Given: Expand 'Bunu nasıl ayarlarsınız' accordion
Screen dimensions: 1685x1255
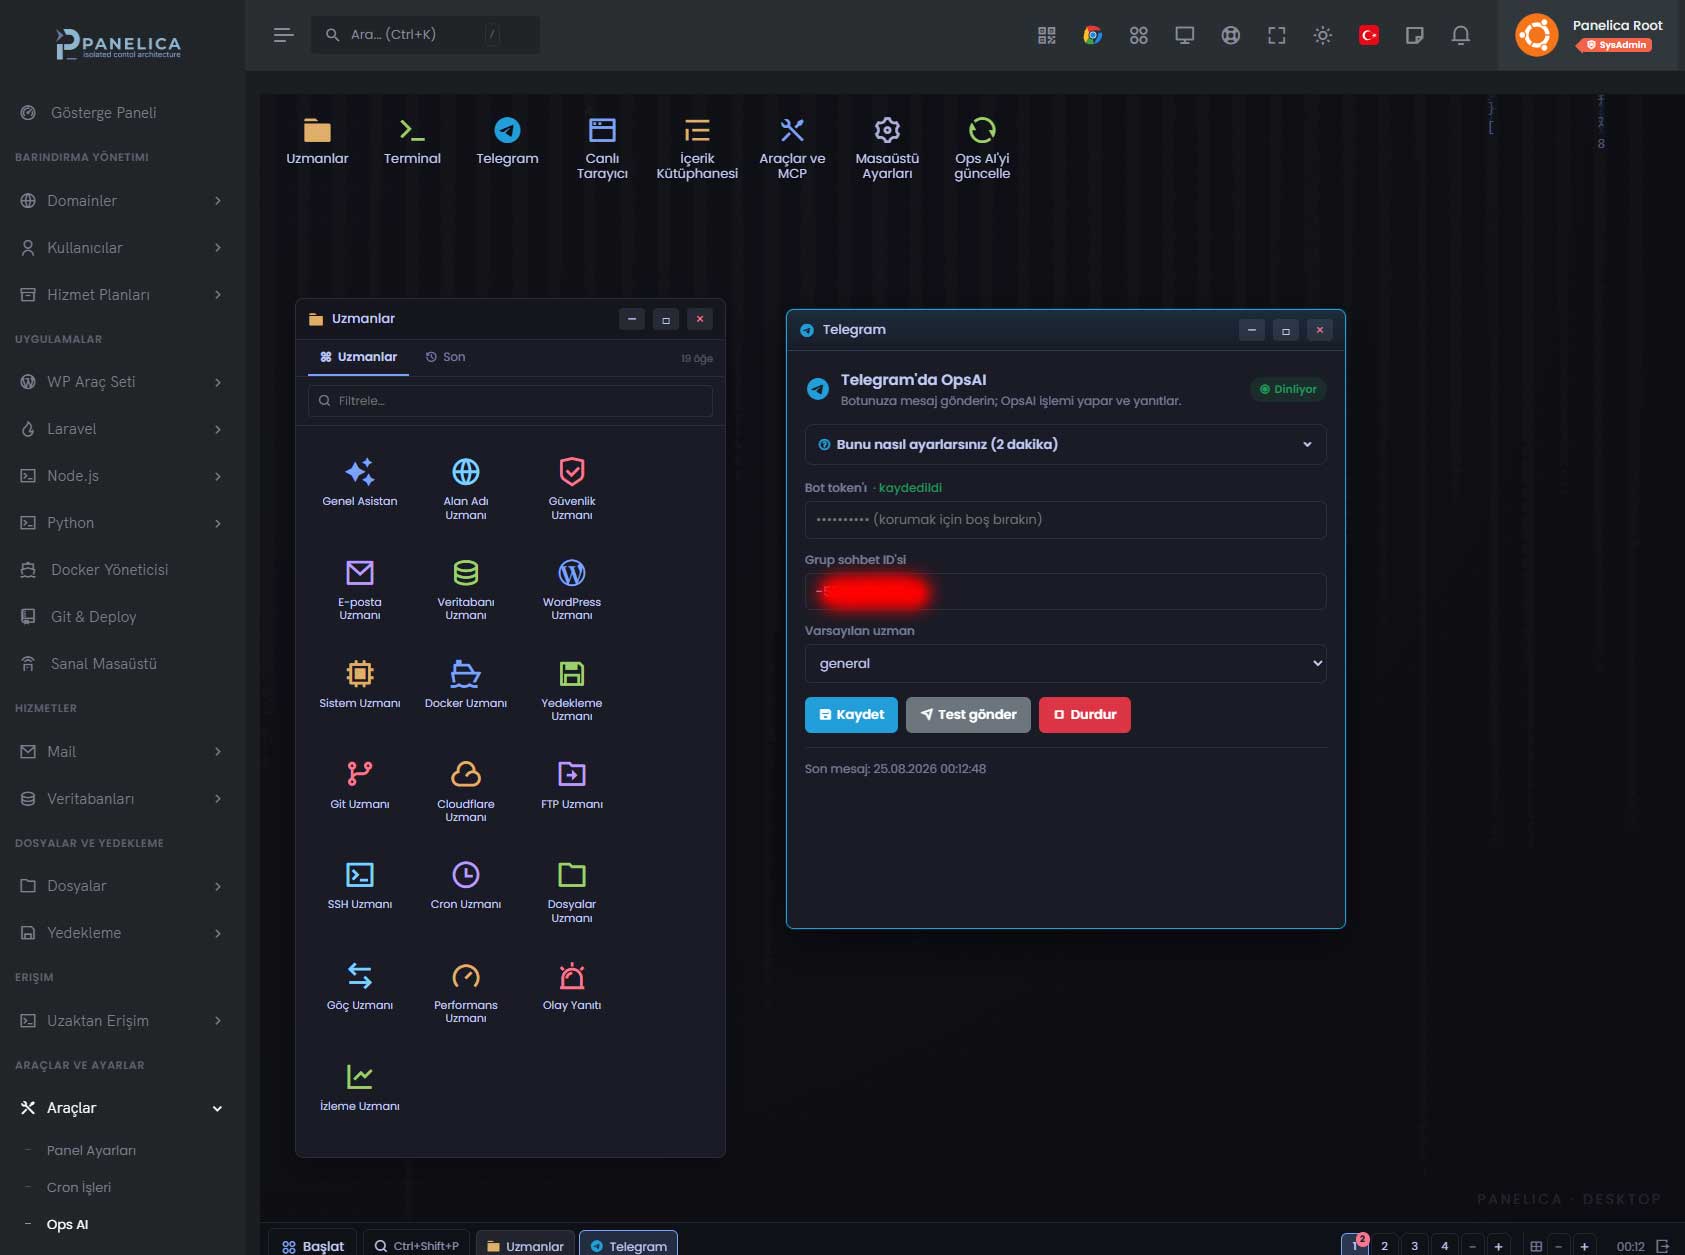Looking at the screenshot, I should 1065,444.
